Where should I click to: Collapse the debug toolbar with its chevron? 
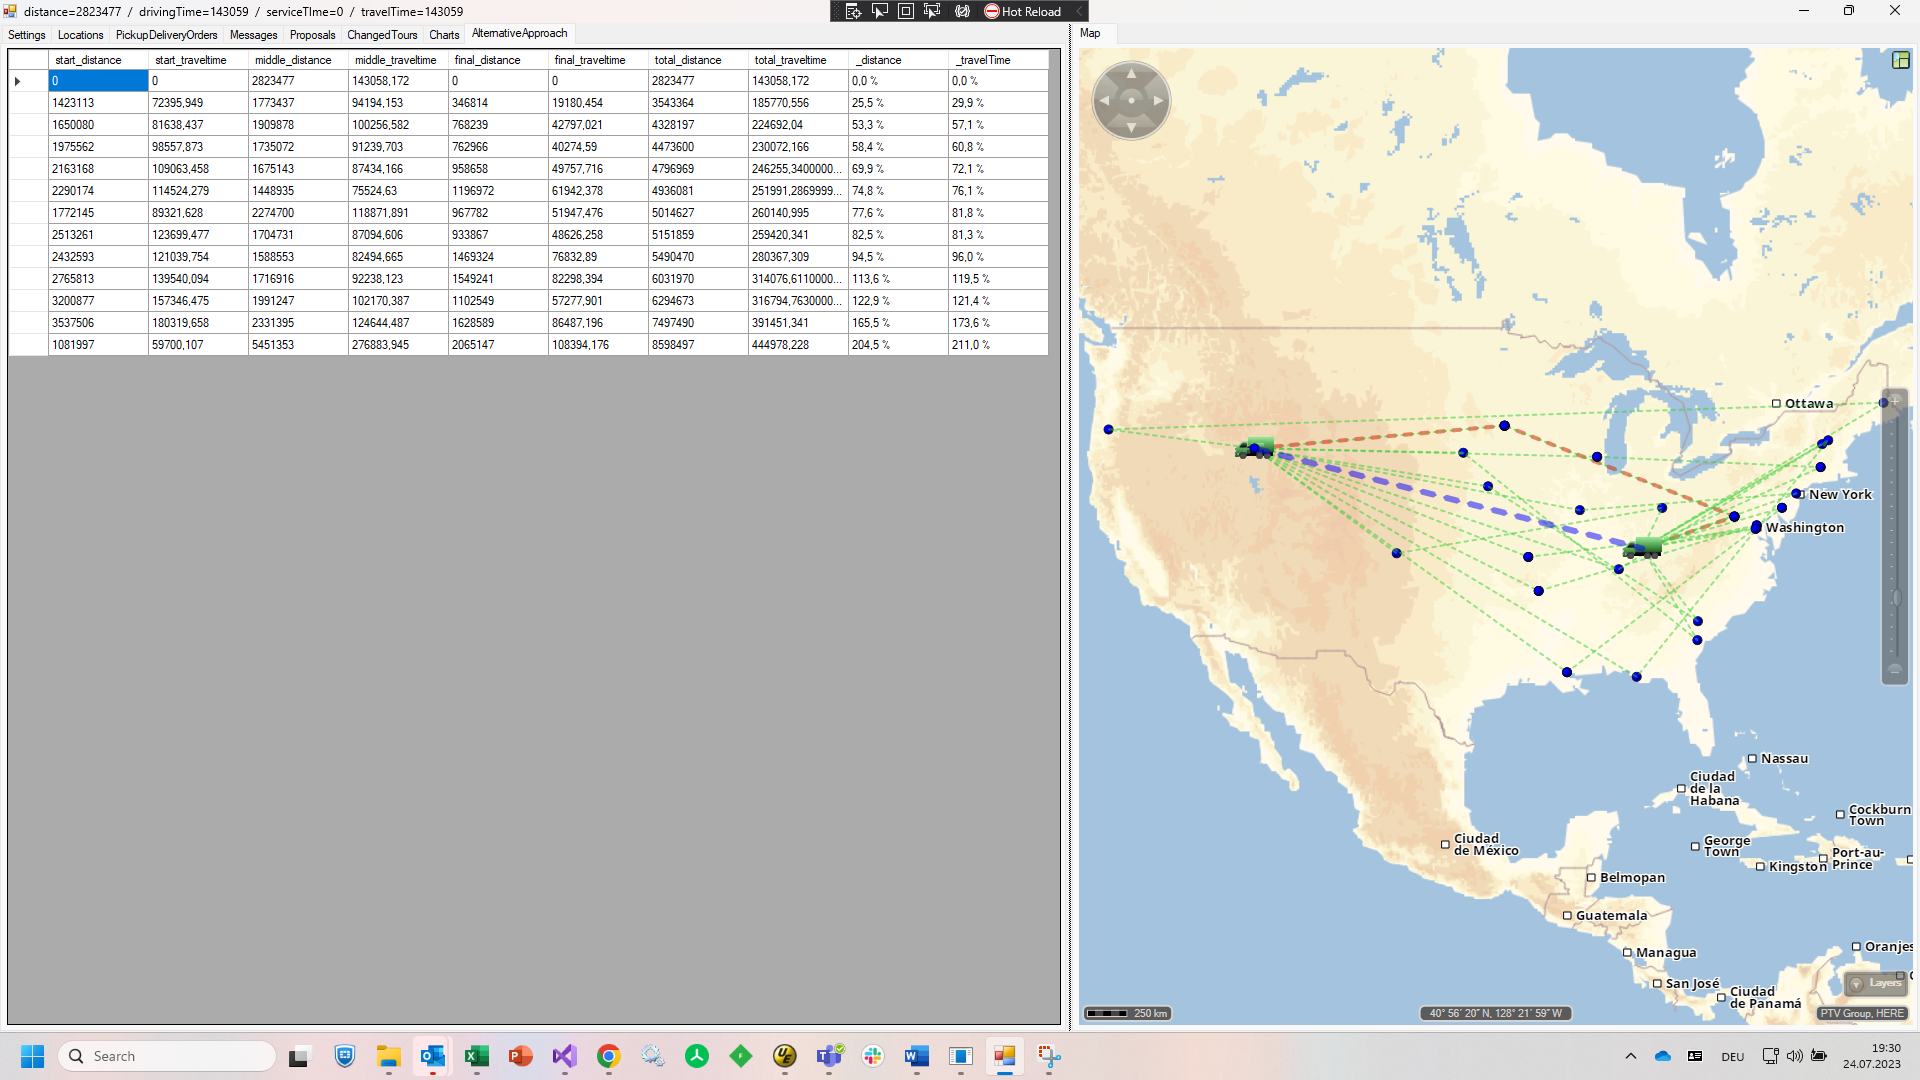pyautogui.click(x=1078, y=11)
